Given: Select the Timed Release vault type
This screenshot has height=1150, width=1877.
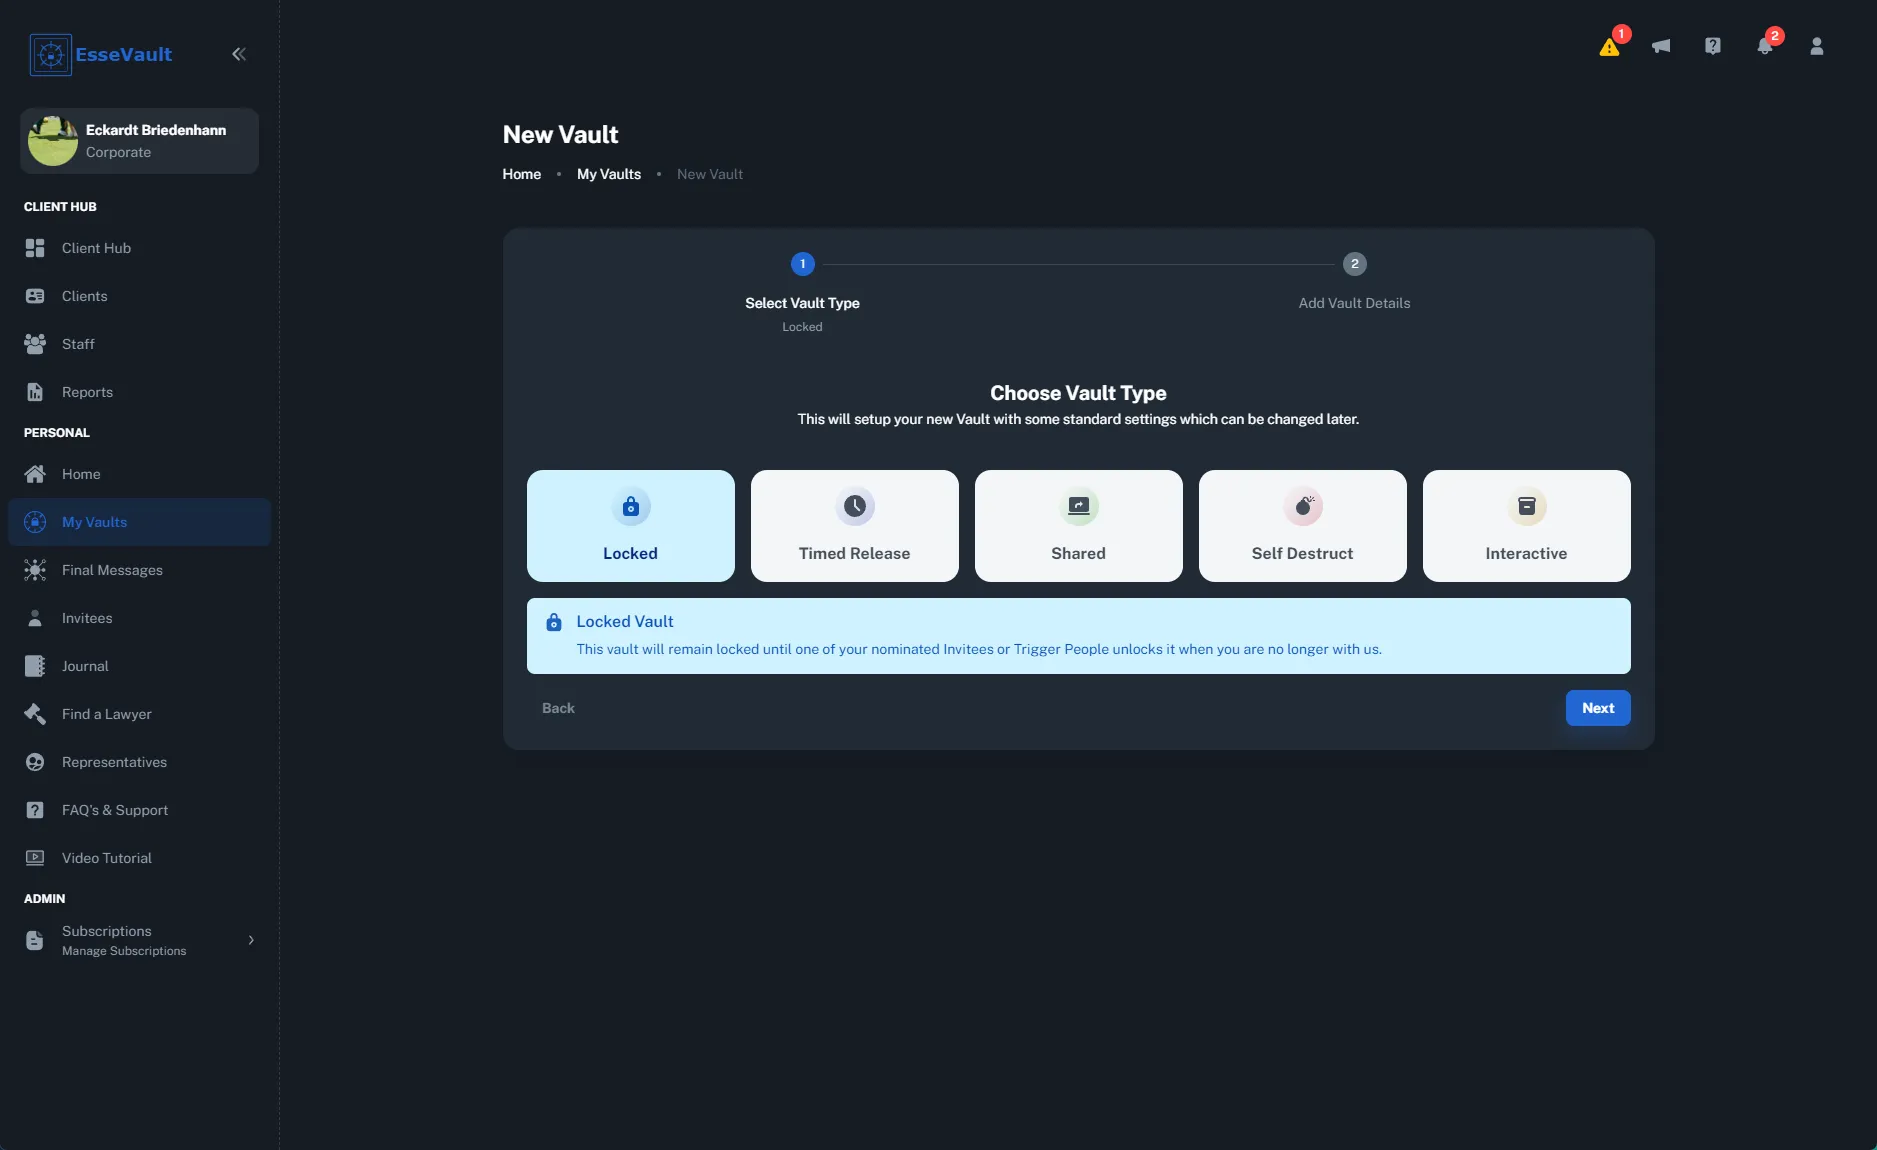Looking at the screenshot, I should pos(855,526).
